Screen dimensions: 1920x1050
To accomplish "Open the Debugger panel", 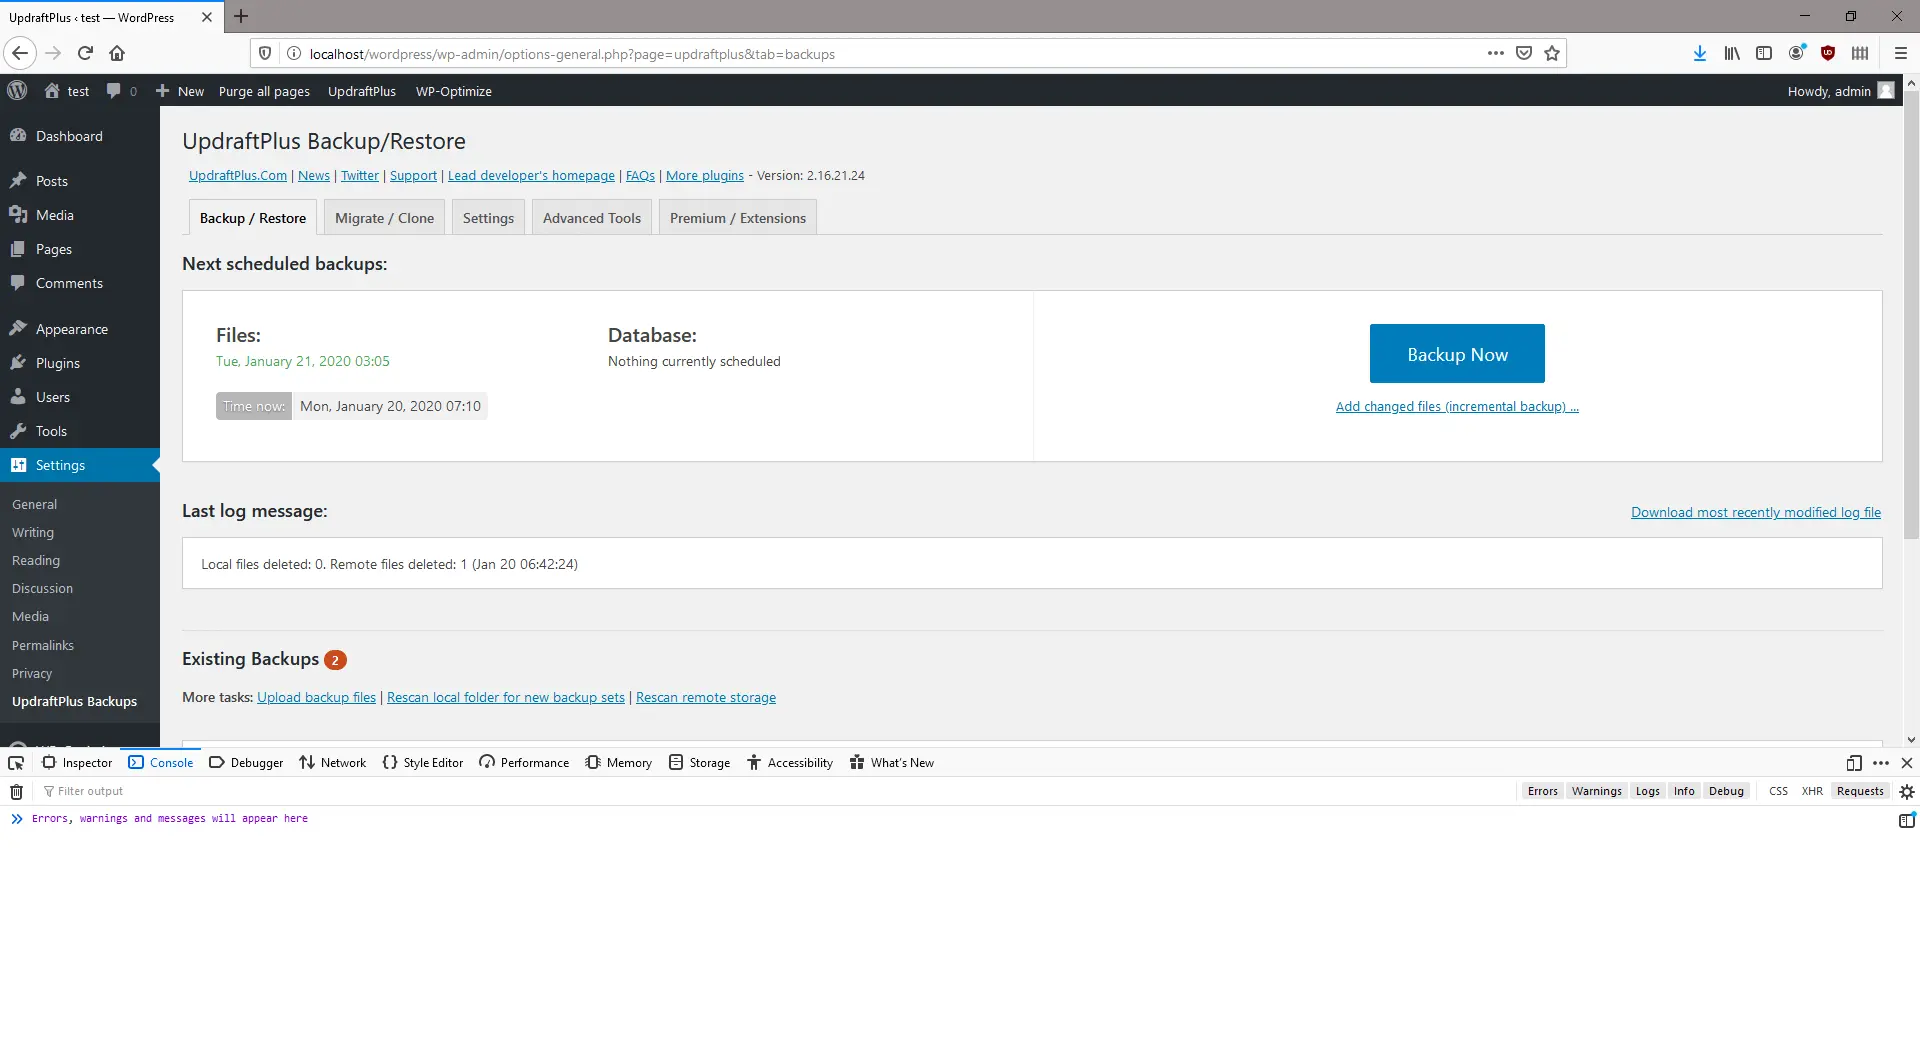I will tap(246, 763).
